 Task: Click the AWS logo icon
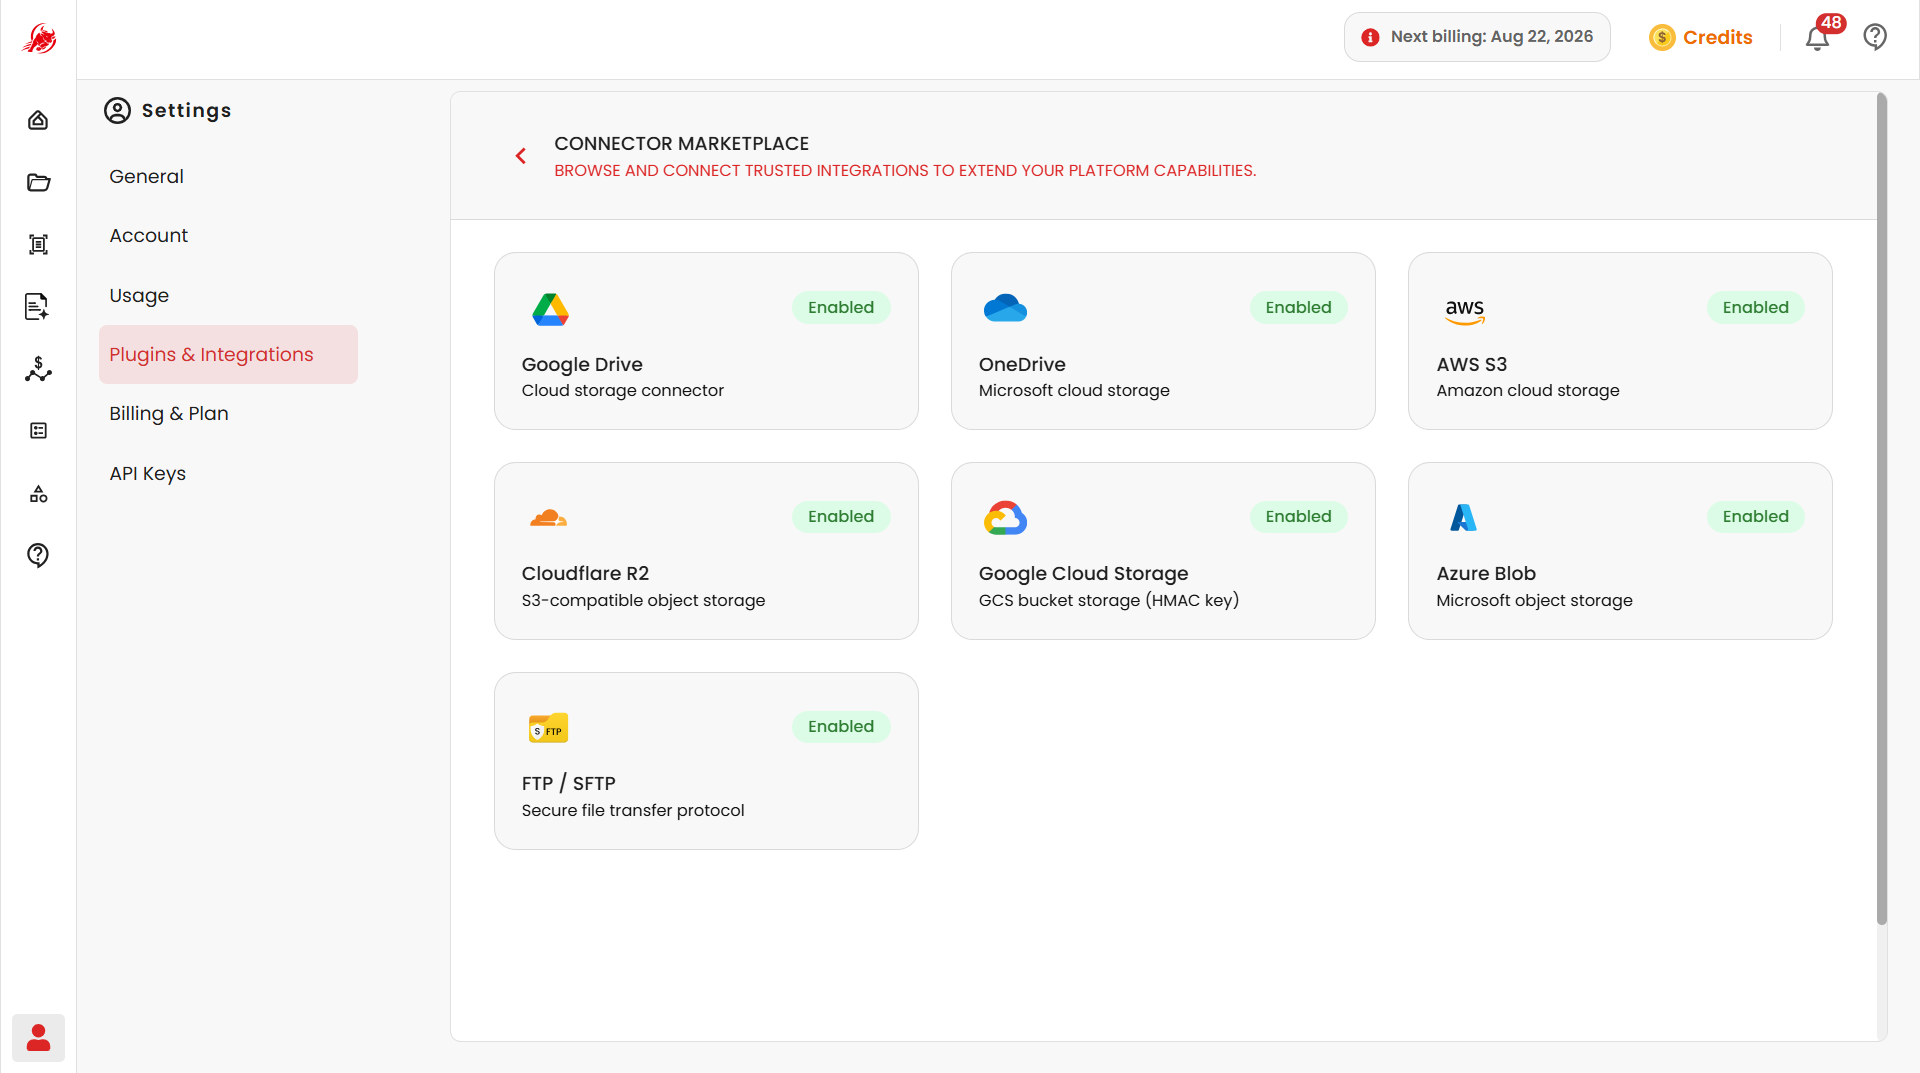coord(1465,311)
